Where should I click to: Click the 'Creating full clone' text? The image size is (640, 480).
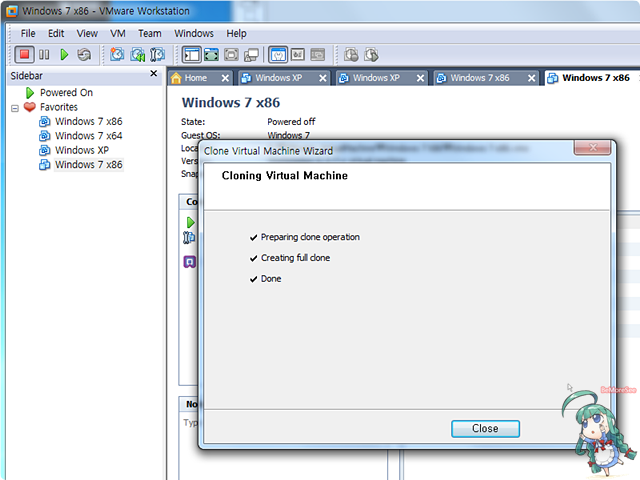pyautogui.click(x=296, y=258)
